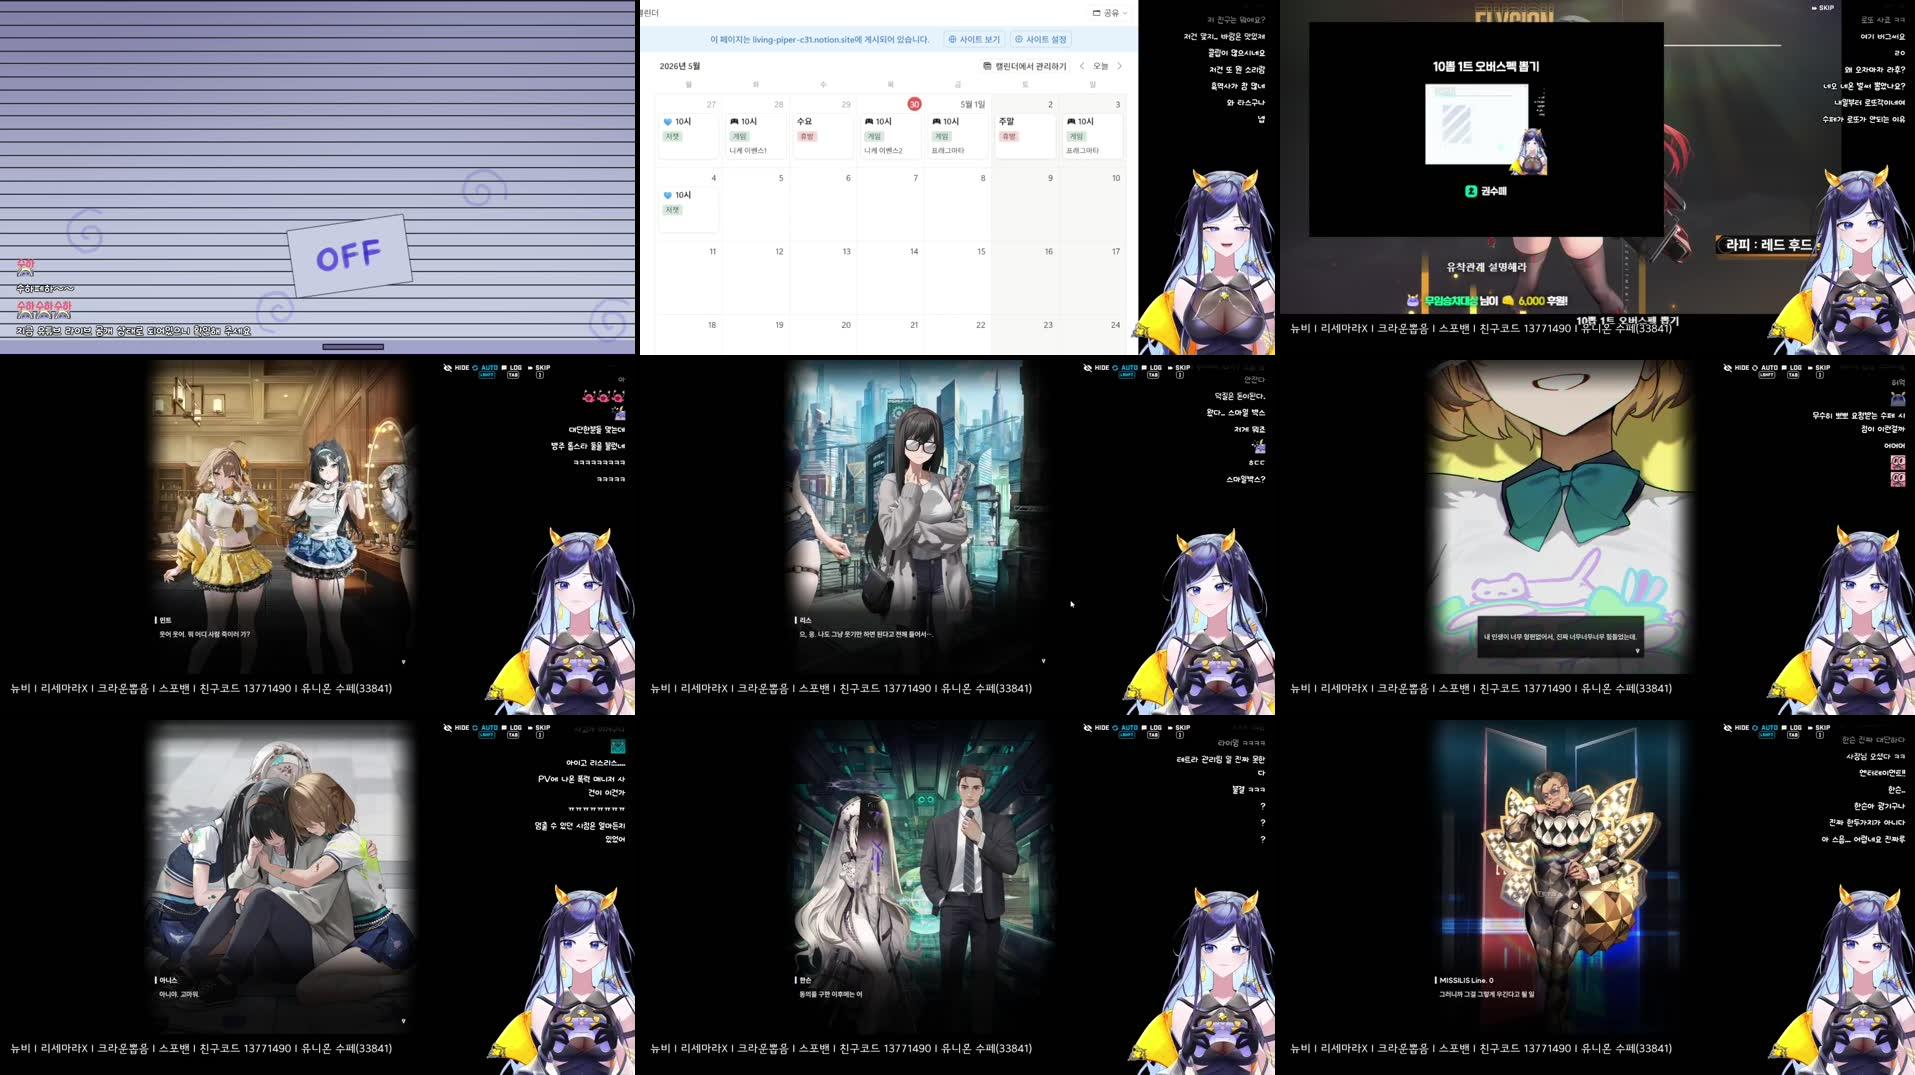Click the 스마일백스? chat message

point(1245,480)
